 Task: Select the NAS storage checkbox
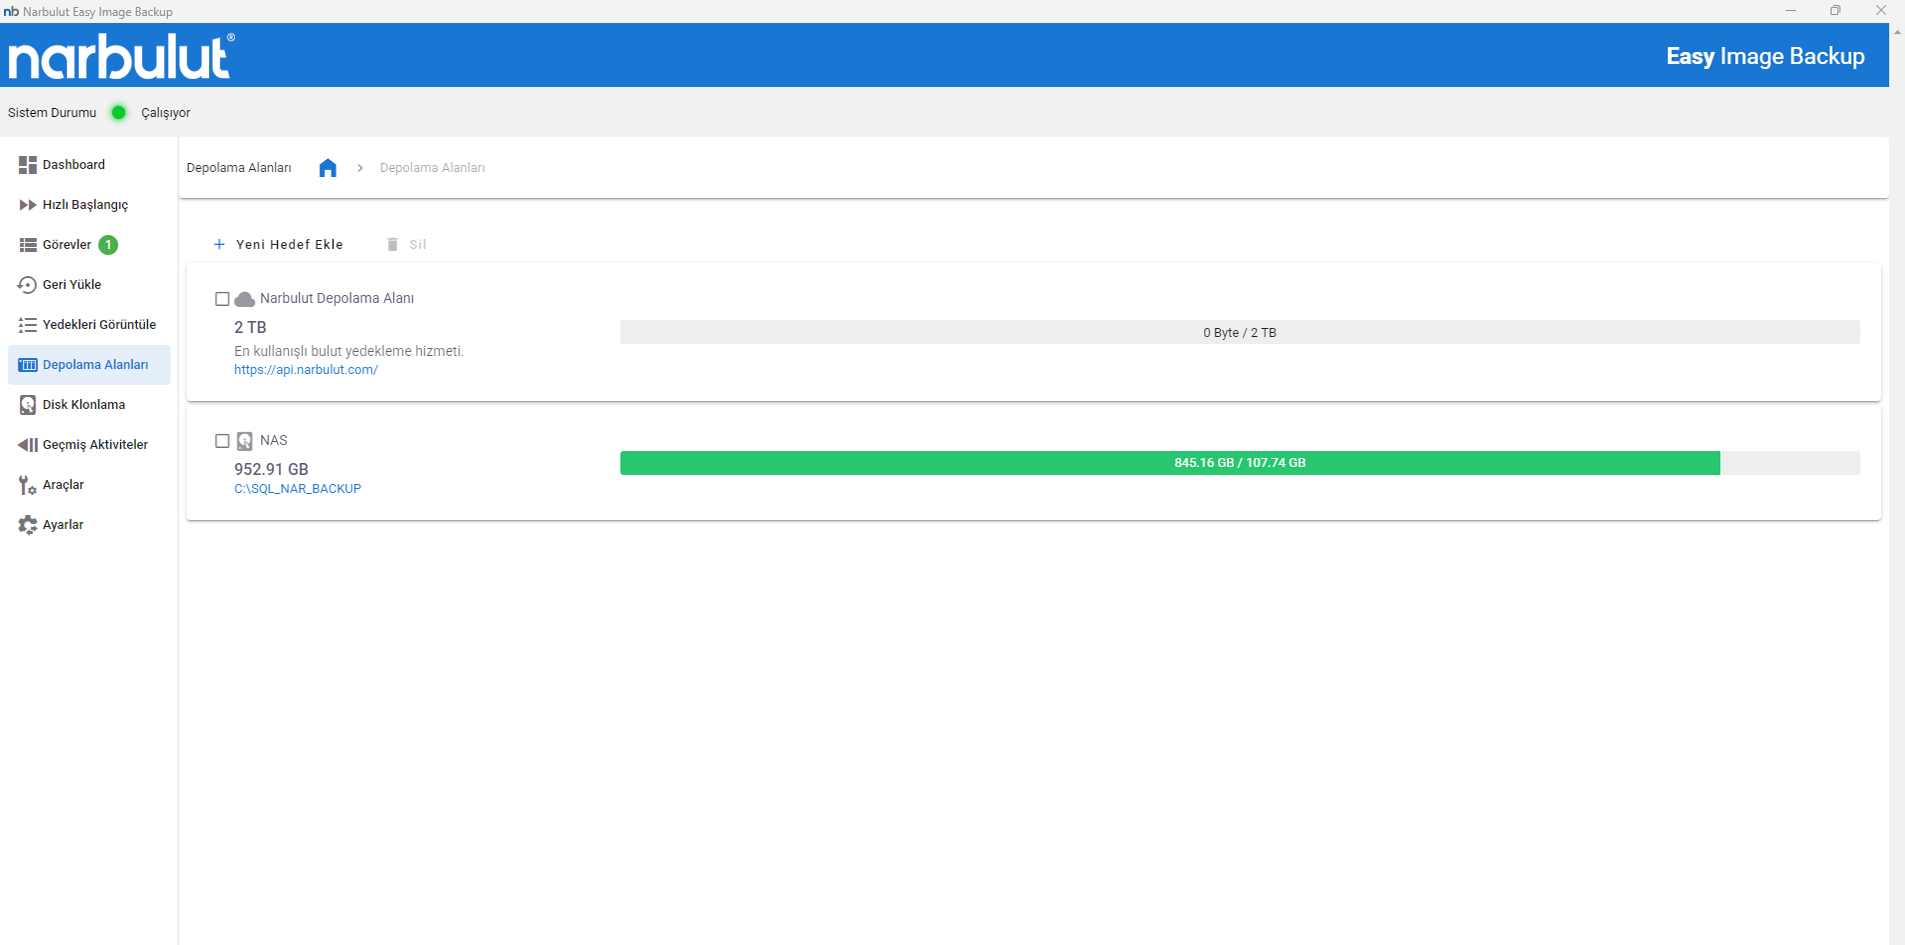222,441
